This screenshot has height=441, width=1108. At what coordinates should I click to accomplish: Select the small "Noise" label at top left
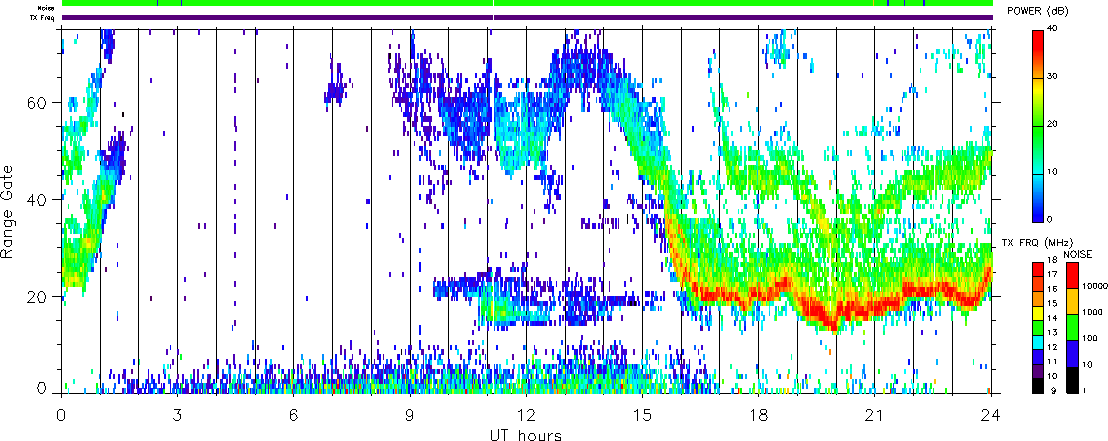[47, 8]
